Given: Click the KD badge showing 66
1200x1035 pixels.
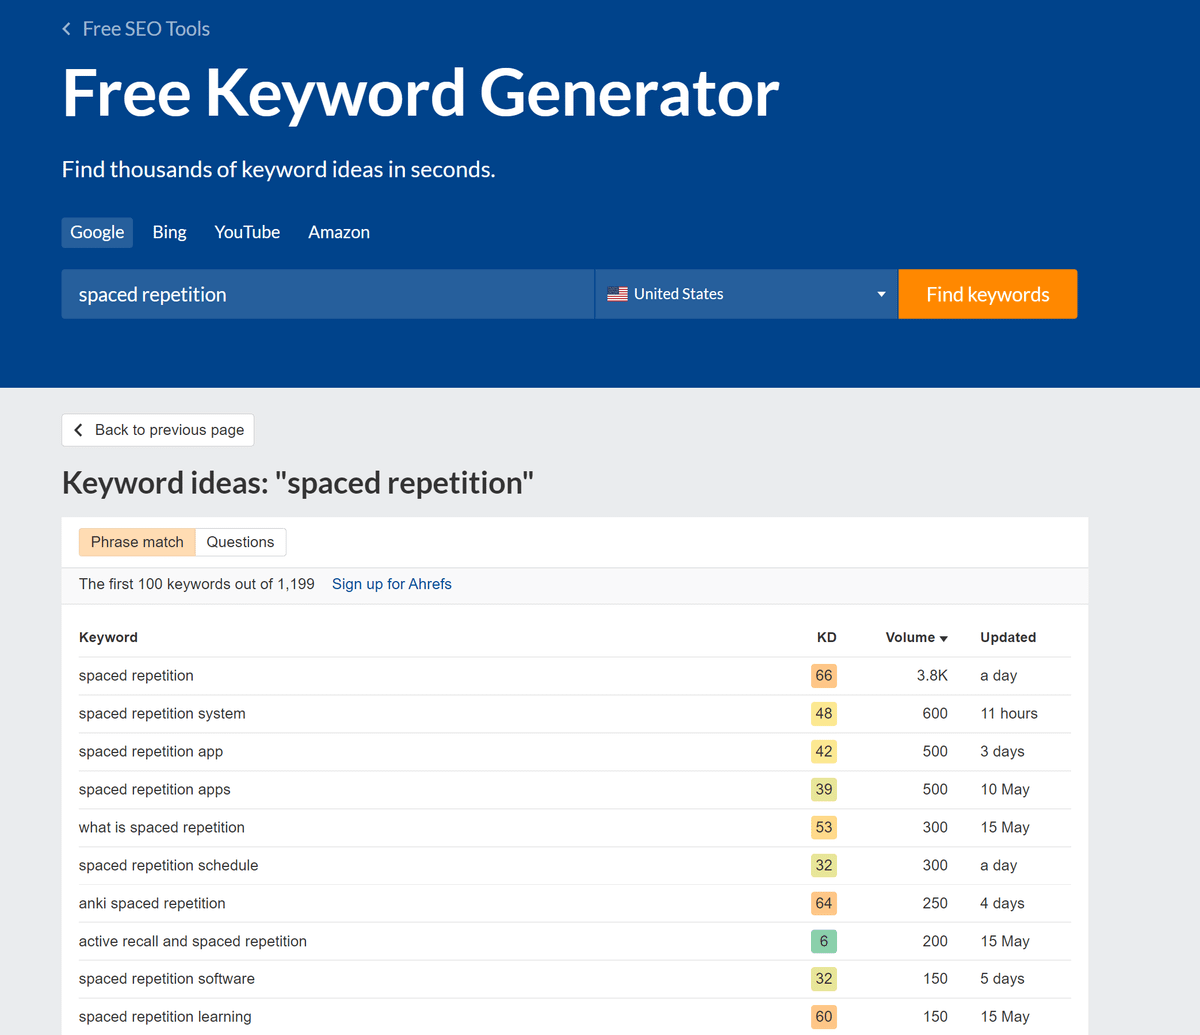Looking at the screenshot, I should [x=823, y=676].
